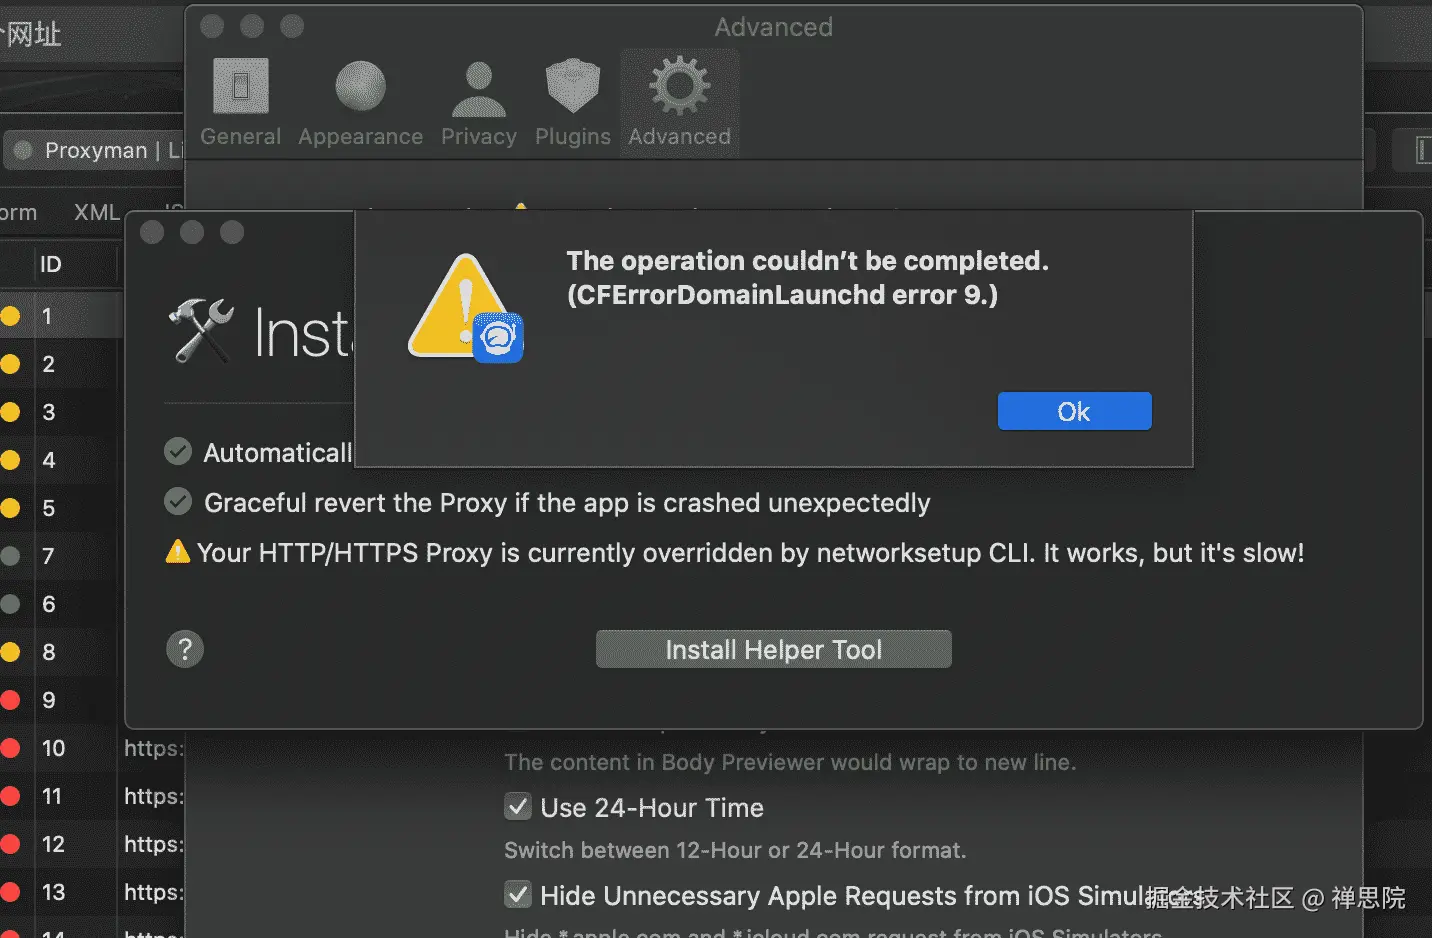Open the Appearance preferences tab
This screenshot has height=938, width=1432.
(360, 101)
